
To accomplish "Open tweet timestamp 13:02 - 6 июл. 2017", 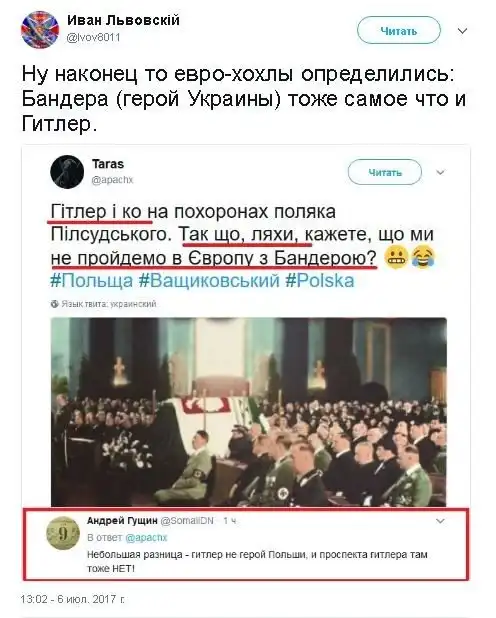I will pyautogui.click(x=73, y=599).
